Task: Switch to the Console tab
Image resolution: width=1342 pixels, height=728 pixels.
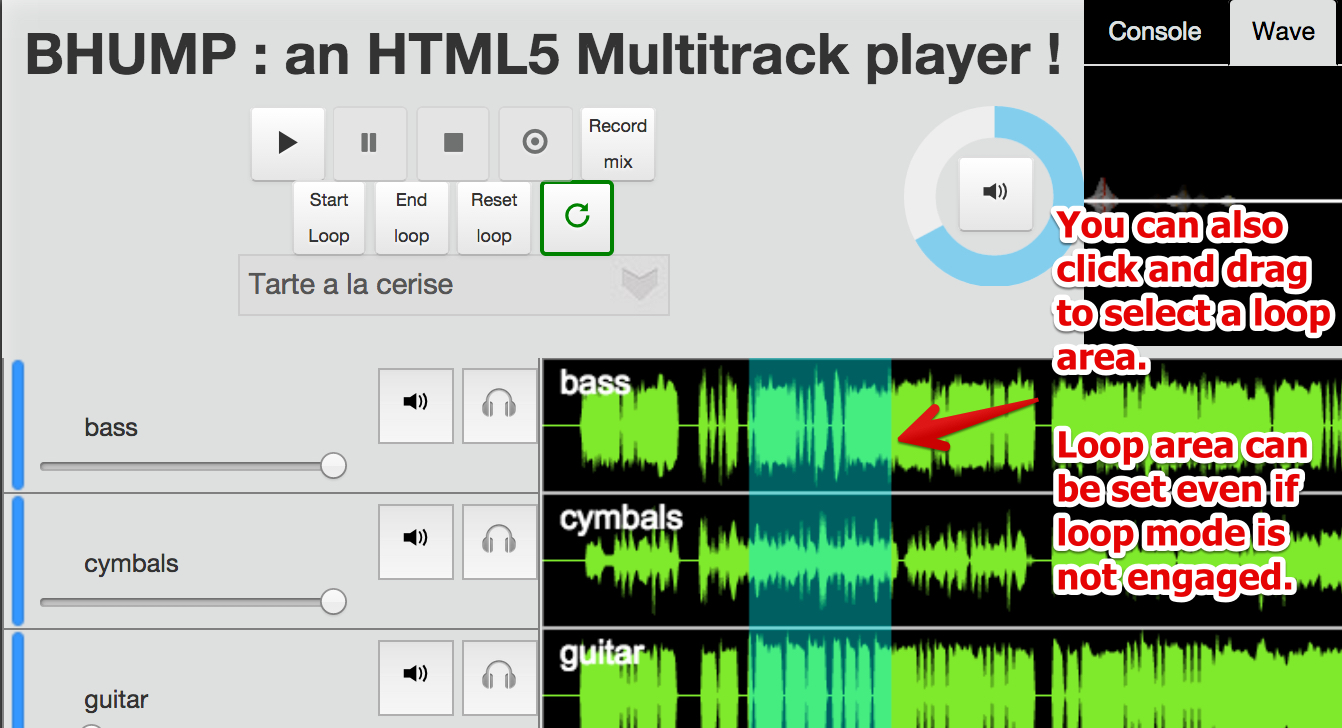Action: click(1155, 31)
